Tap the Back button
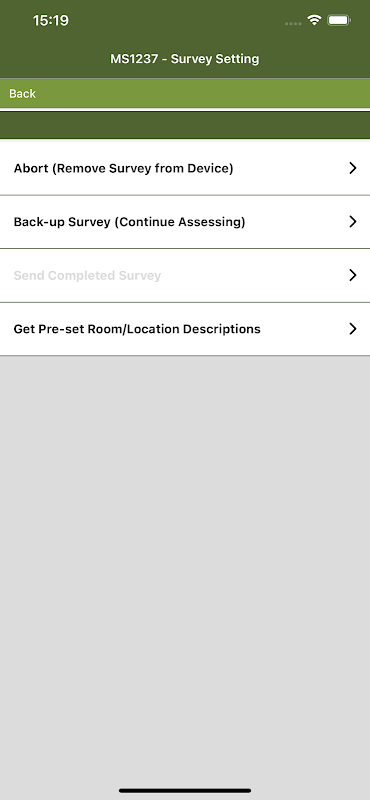Image resolution: width=370 pixels, height=800 pixels. pos(22,94)
